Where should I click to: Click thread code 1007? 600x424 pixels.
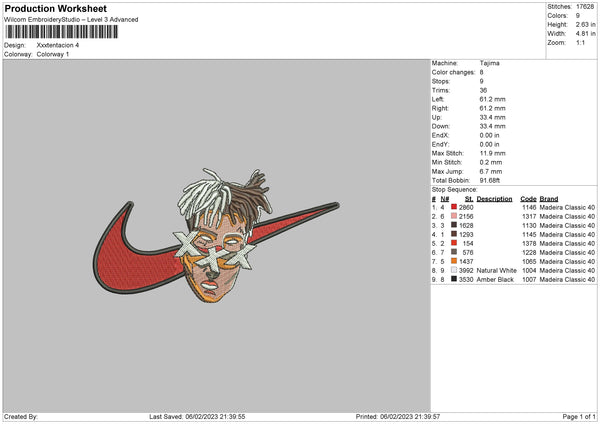529,280
